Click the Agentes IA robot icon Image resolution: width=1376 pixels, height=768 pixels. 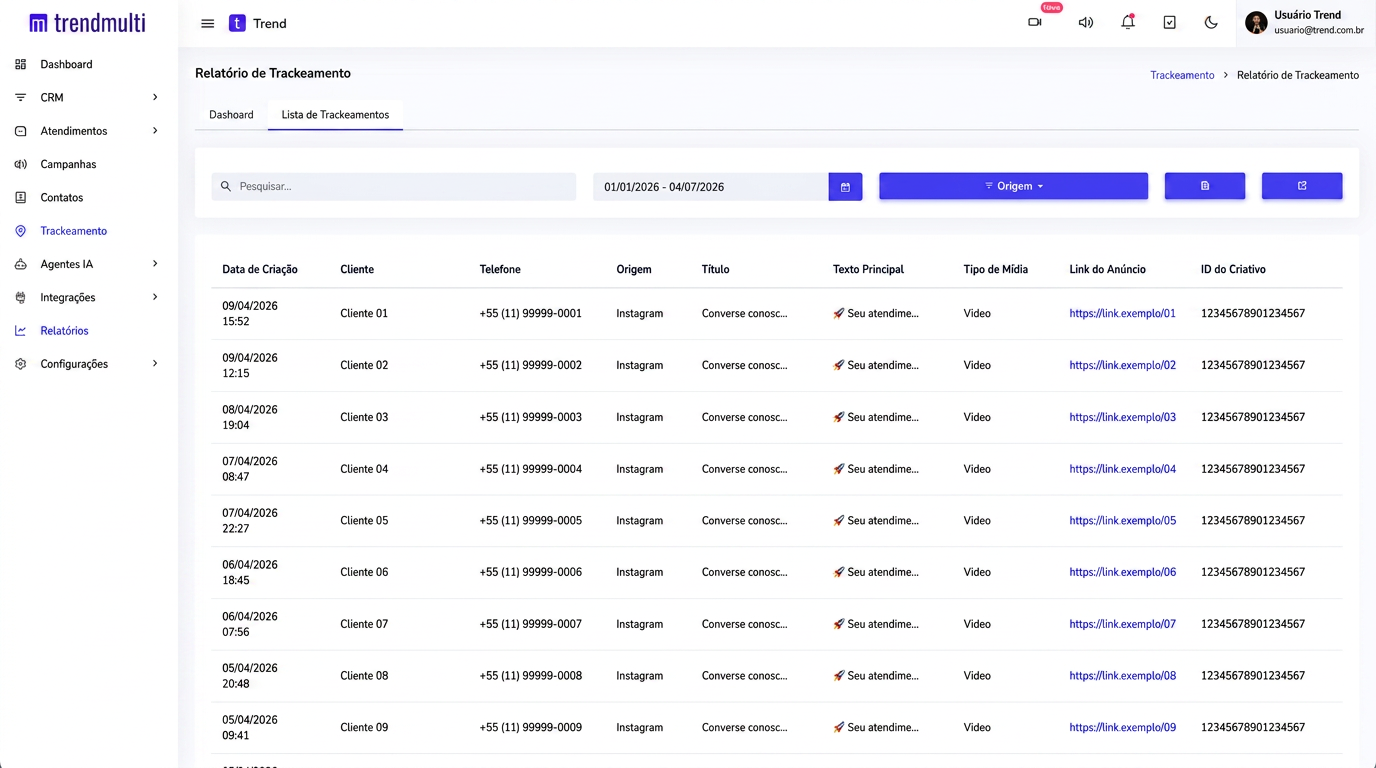[x=21, y=264]
